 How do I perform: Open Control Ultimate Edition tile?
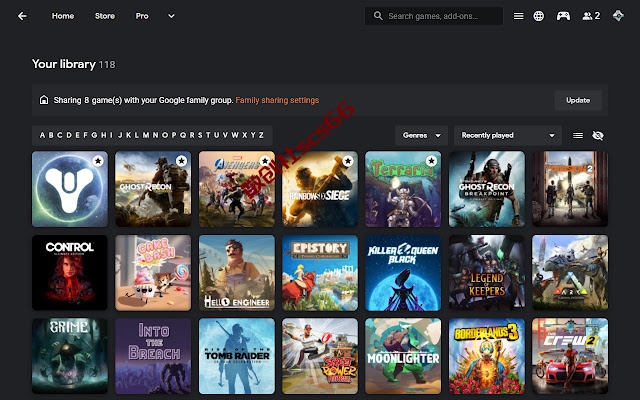(x=70, y=273)
